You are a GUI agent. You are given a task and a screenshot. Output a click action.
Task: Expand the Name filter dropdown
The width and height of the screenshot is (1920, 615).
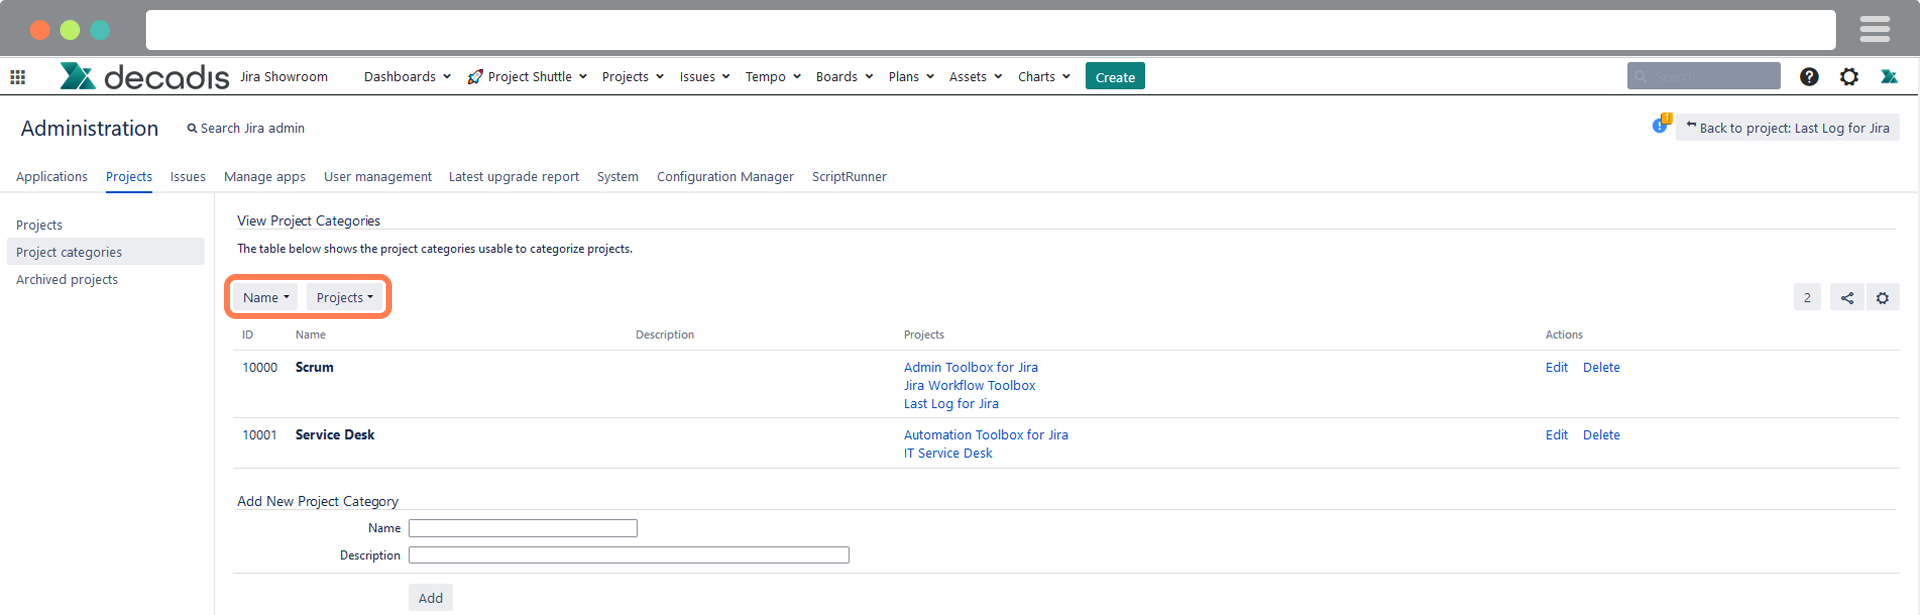(x=266, y=298)
